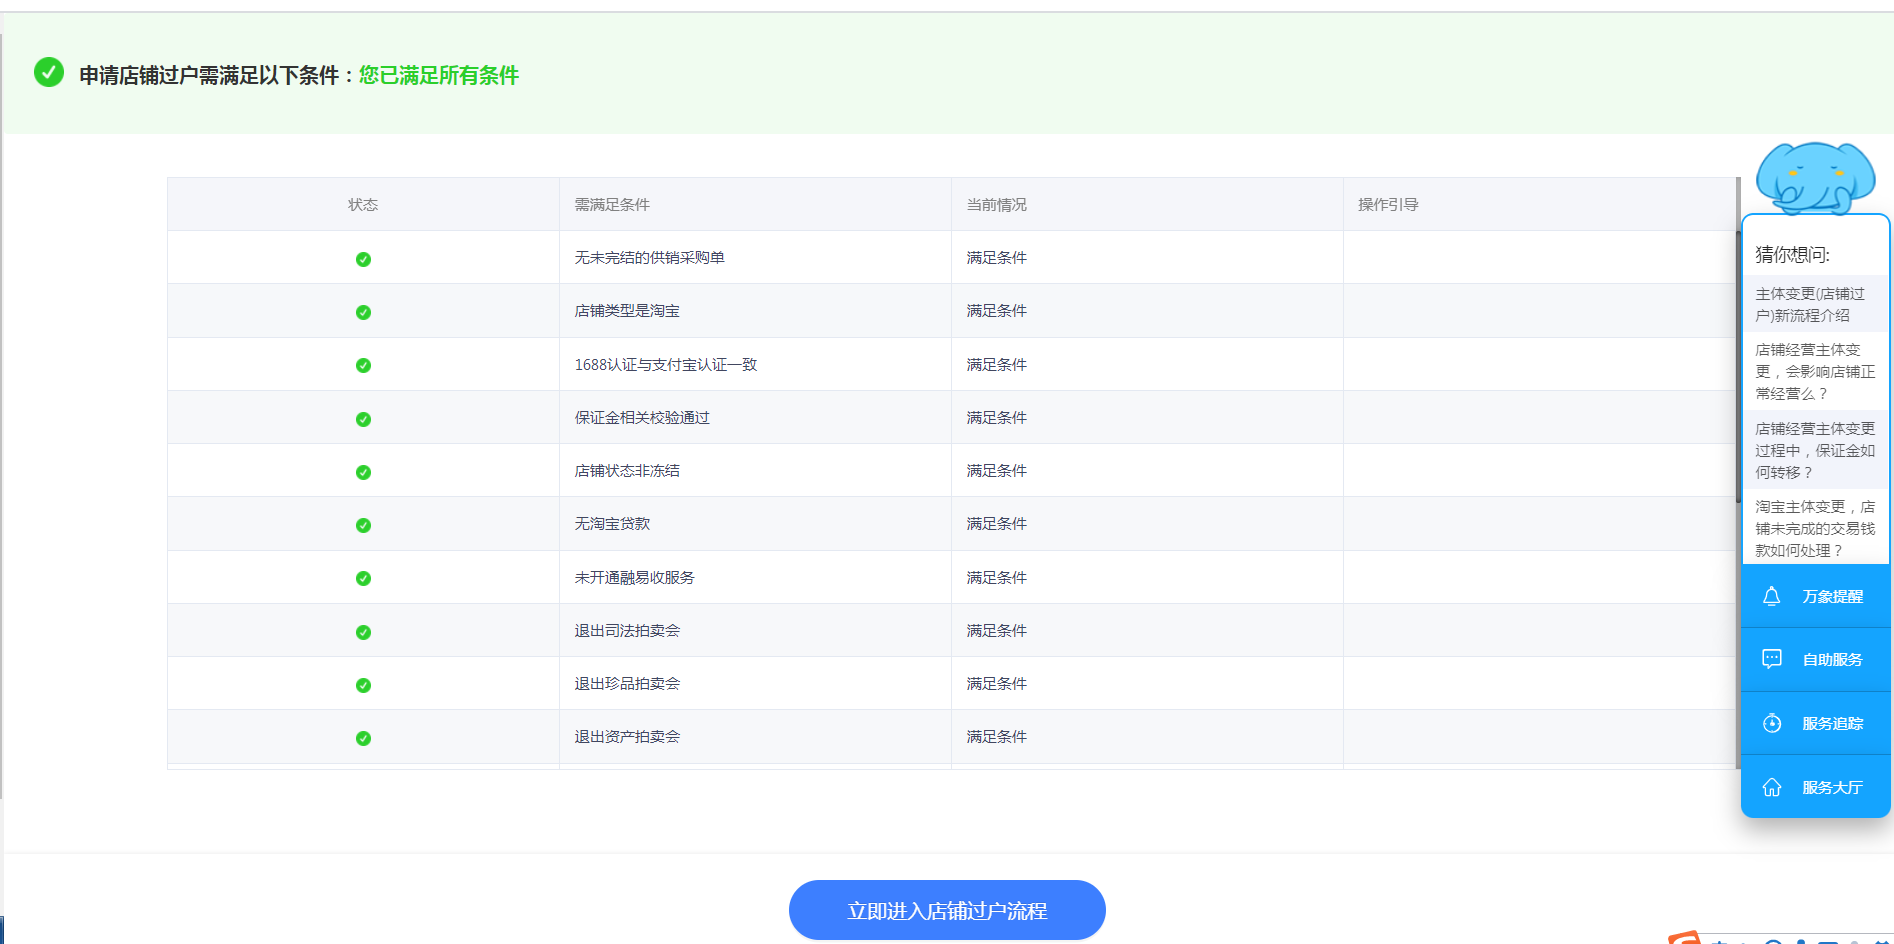Image resolution: width=1894 pixels, height=944 pixels.
Task: Click the 服务追踪 timer icon
Action: point(1771,723)
